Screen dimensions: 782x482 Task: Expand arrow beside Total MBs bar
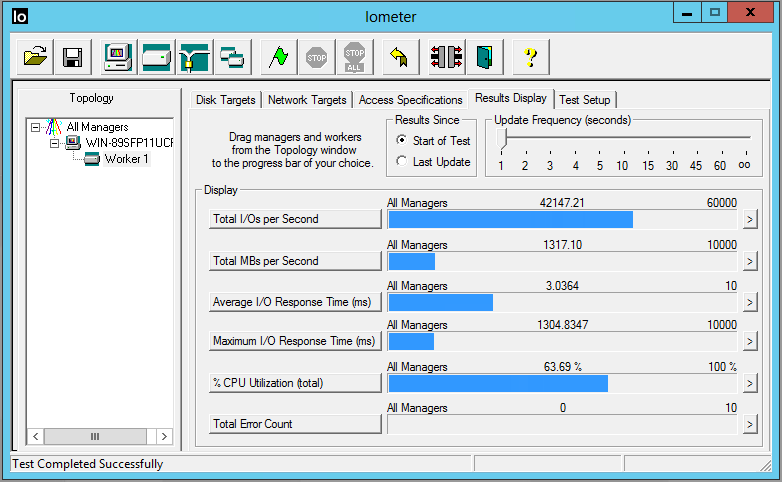[x=750, y=261]
